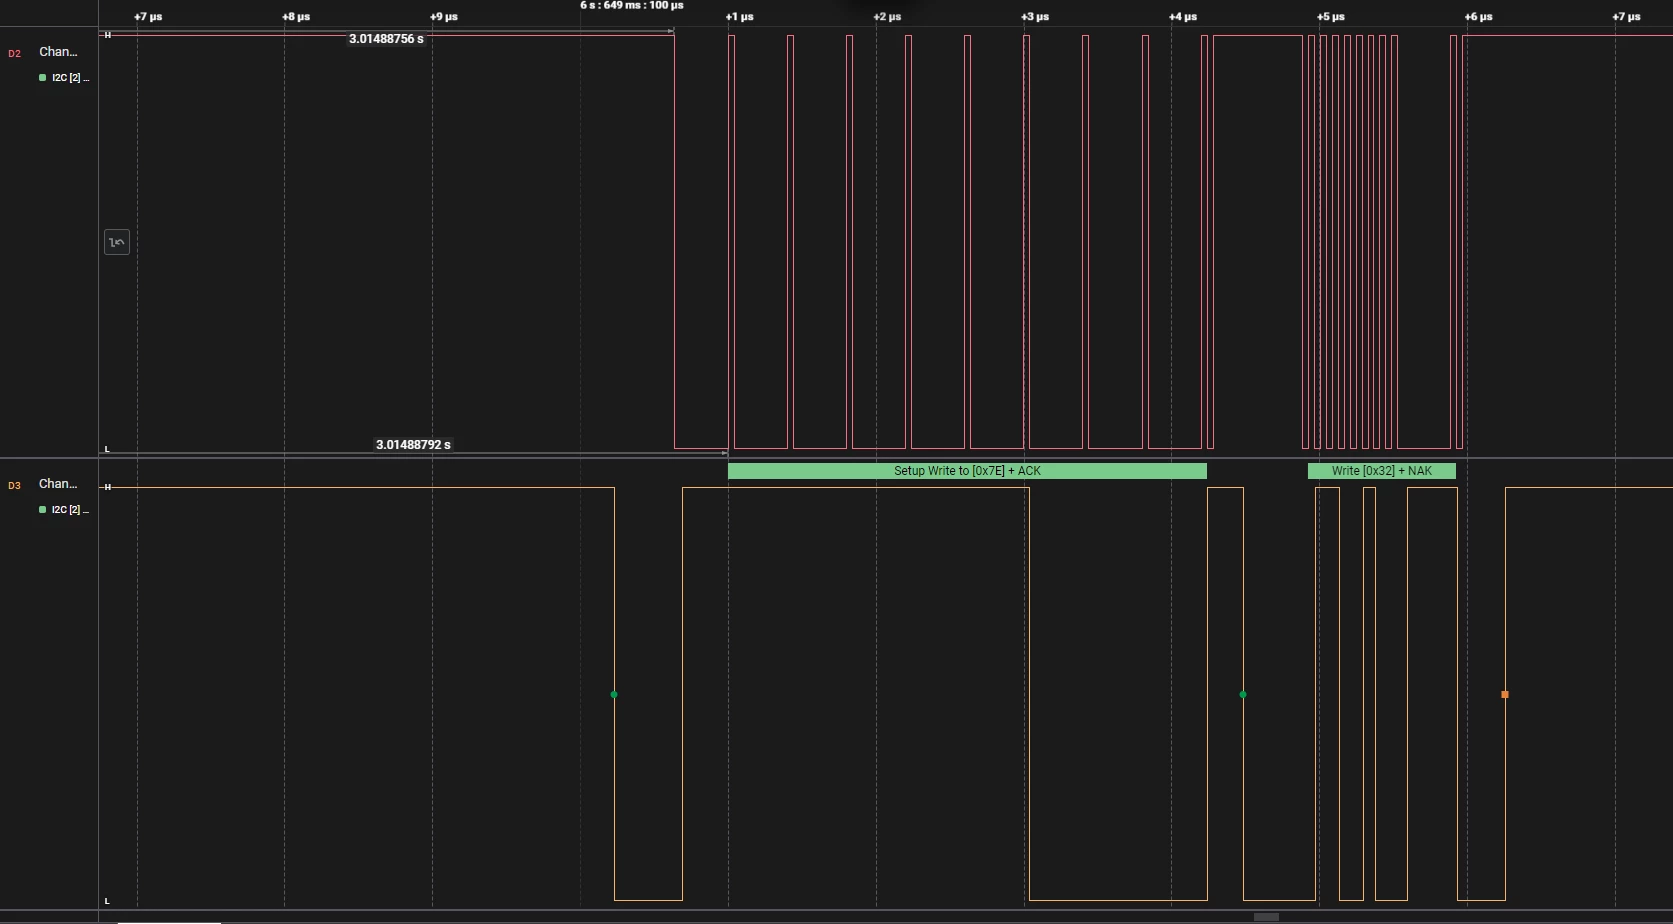The height and width of the screenshot is (924, 1673).
Task: Click the D3 channel name 'Chan...'
Action: pos(58,484)
